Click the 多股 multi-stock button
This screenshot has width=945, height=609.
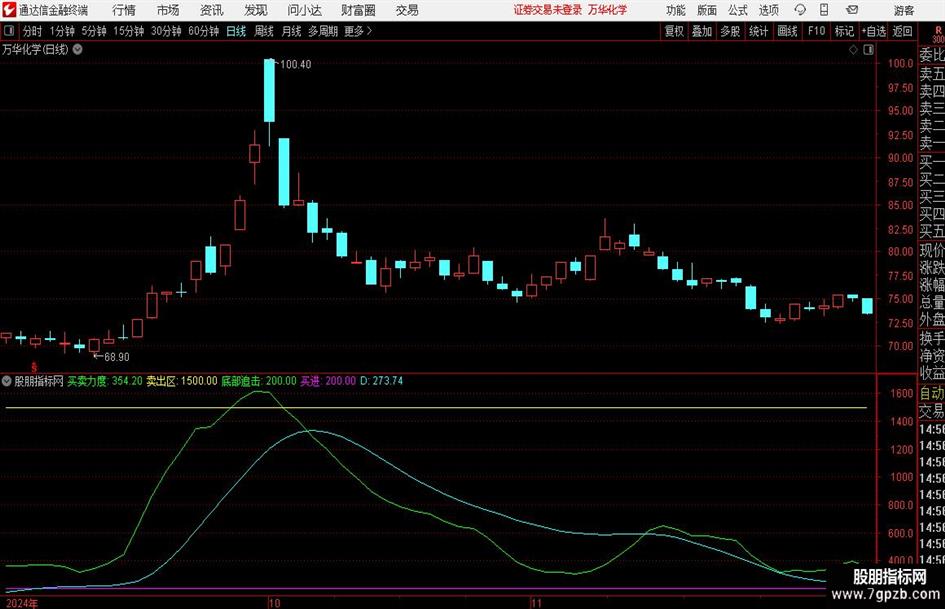tap(730, 31)
